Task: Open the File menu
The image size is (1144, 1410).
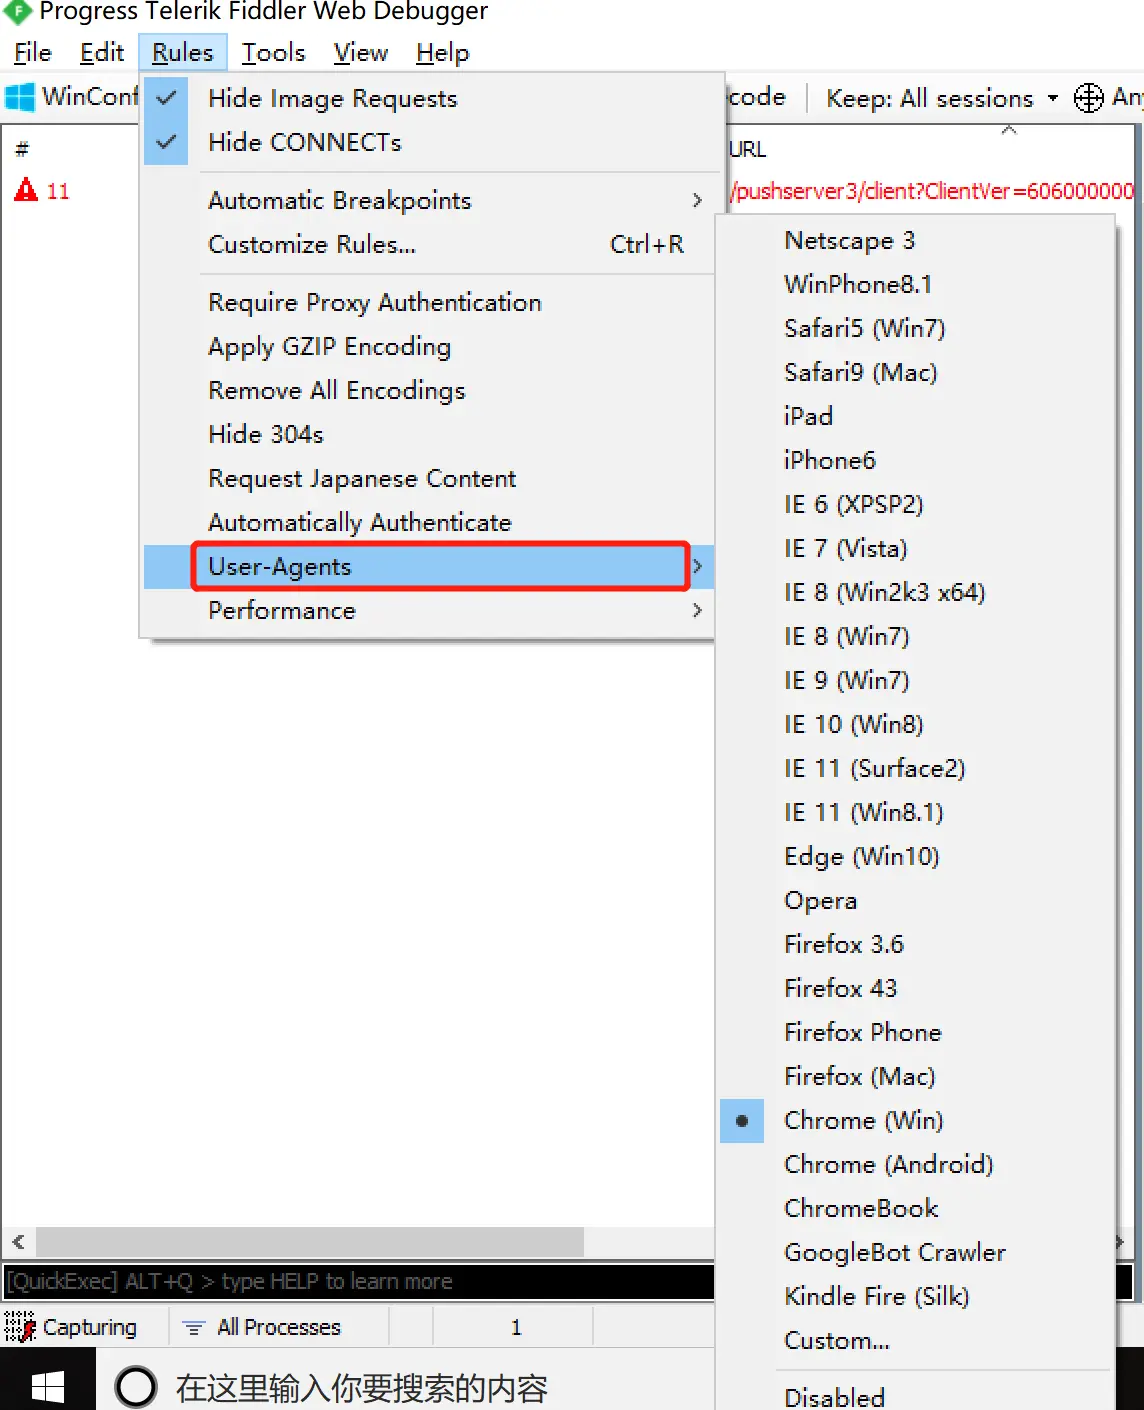Action: tap(33, 52)
